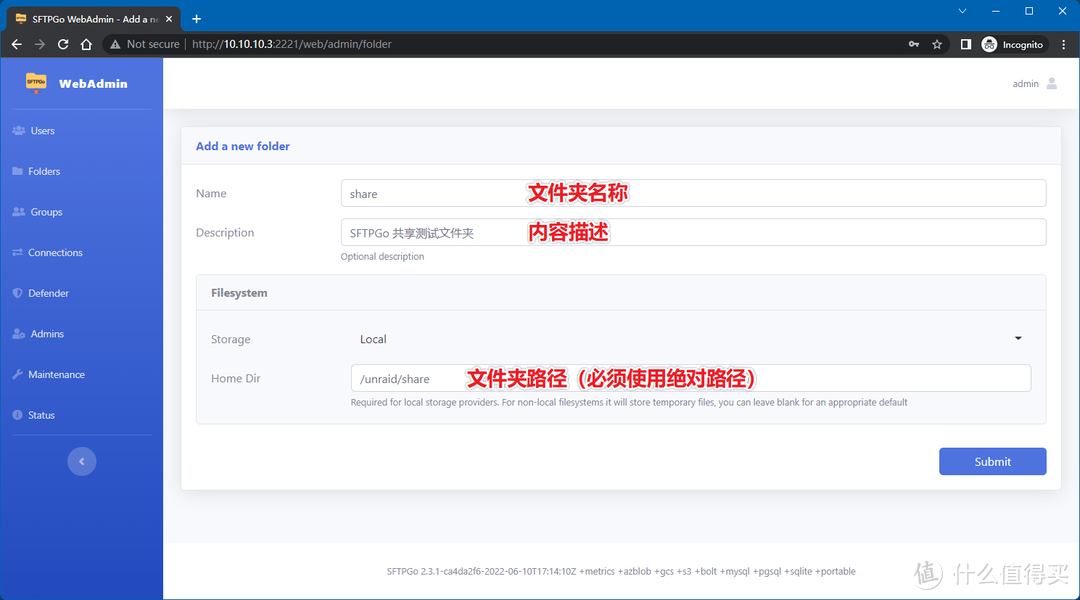Click the key icon in the address bar

913,44
